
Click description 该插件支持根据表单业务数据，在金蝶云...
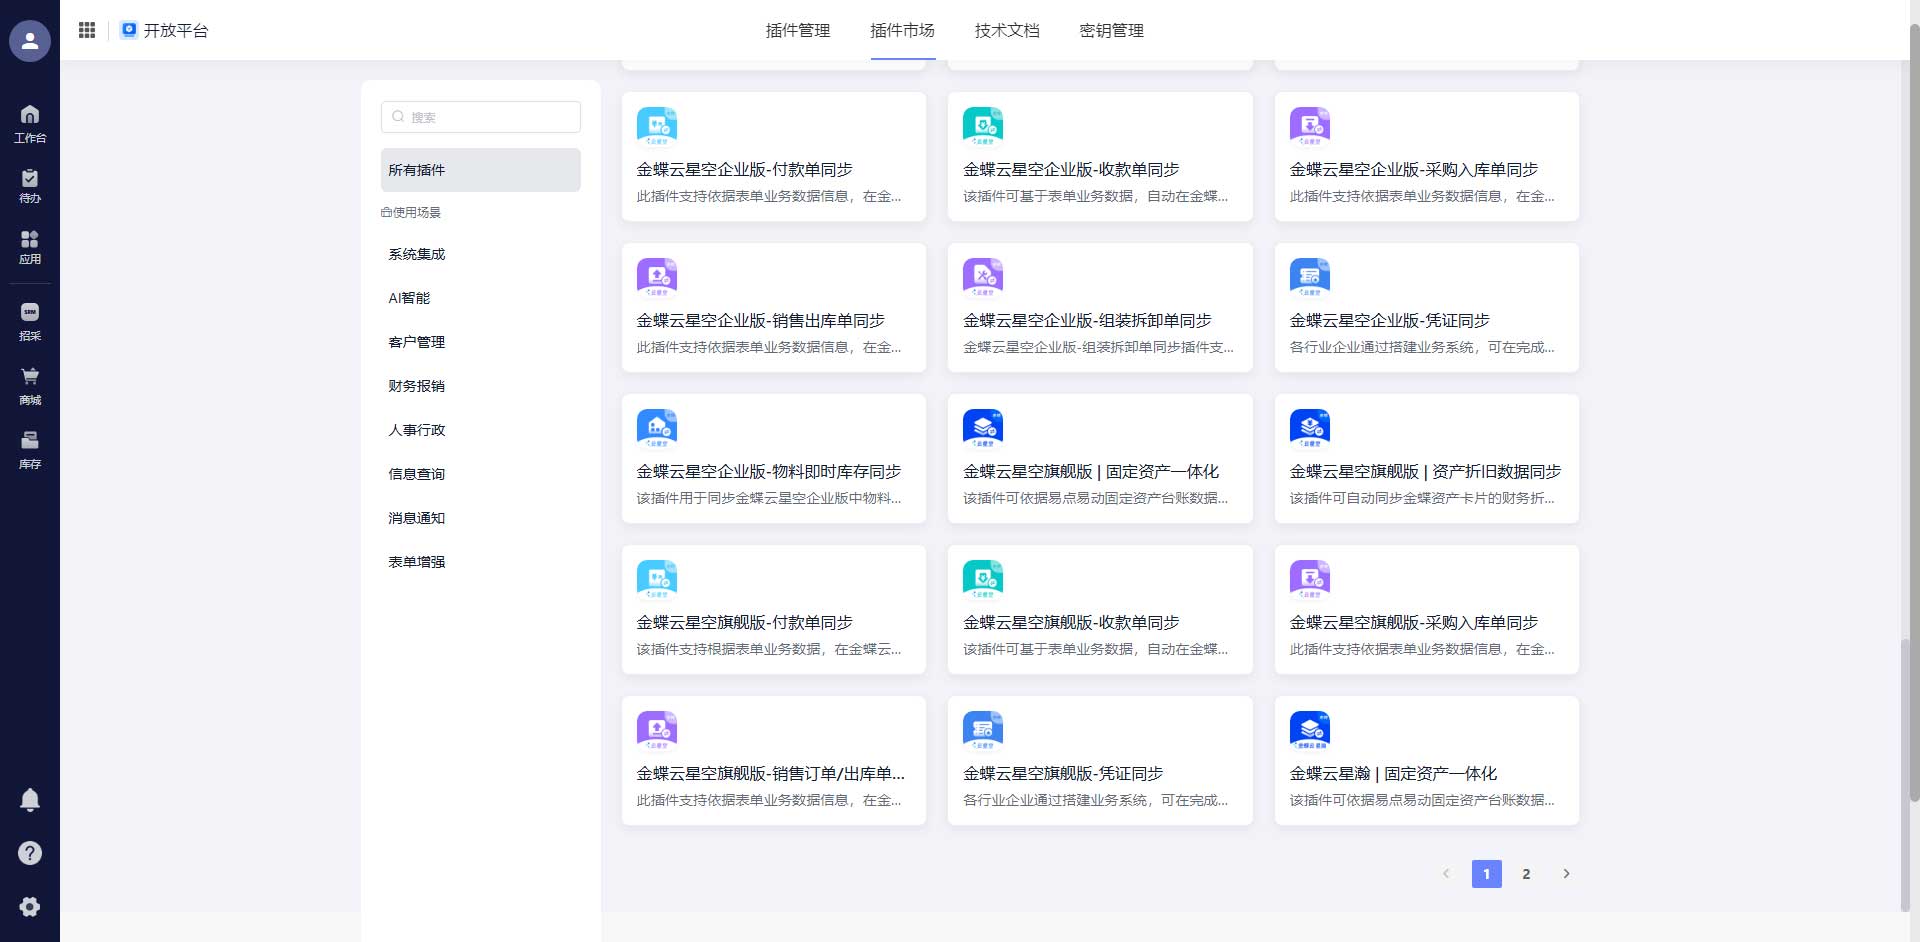point(769,649)
